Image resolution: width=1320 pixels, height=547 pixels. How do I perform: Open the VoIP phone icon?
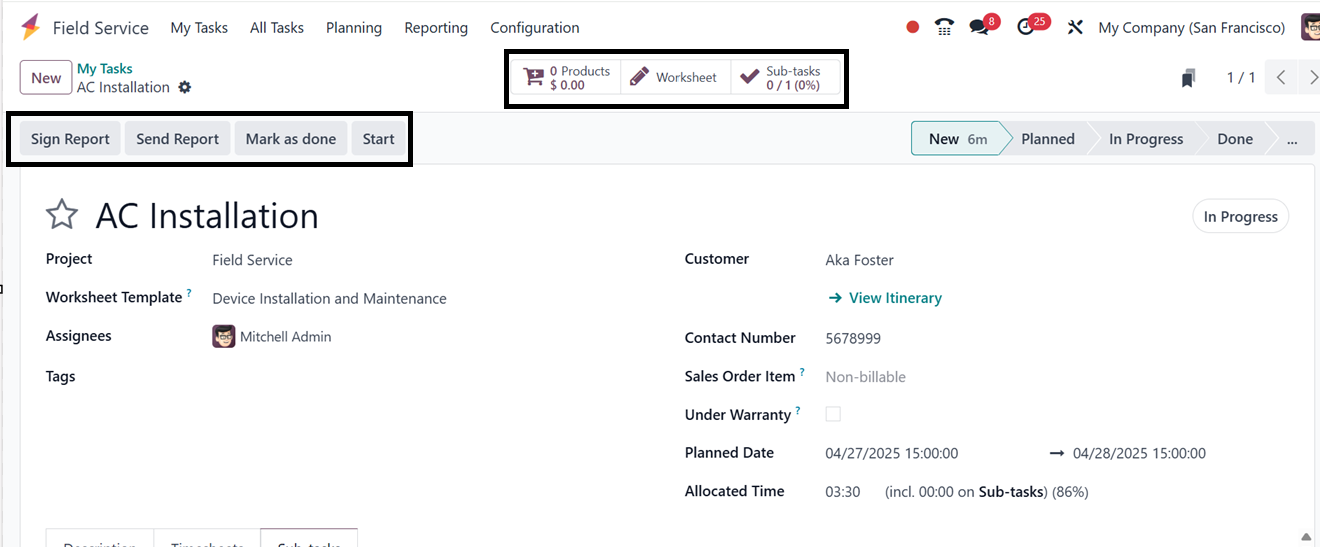(x=944, y=28)
